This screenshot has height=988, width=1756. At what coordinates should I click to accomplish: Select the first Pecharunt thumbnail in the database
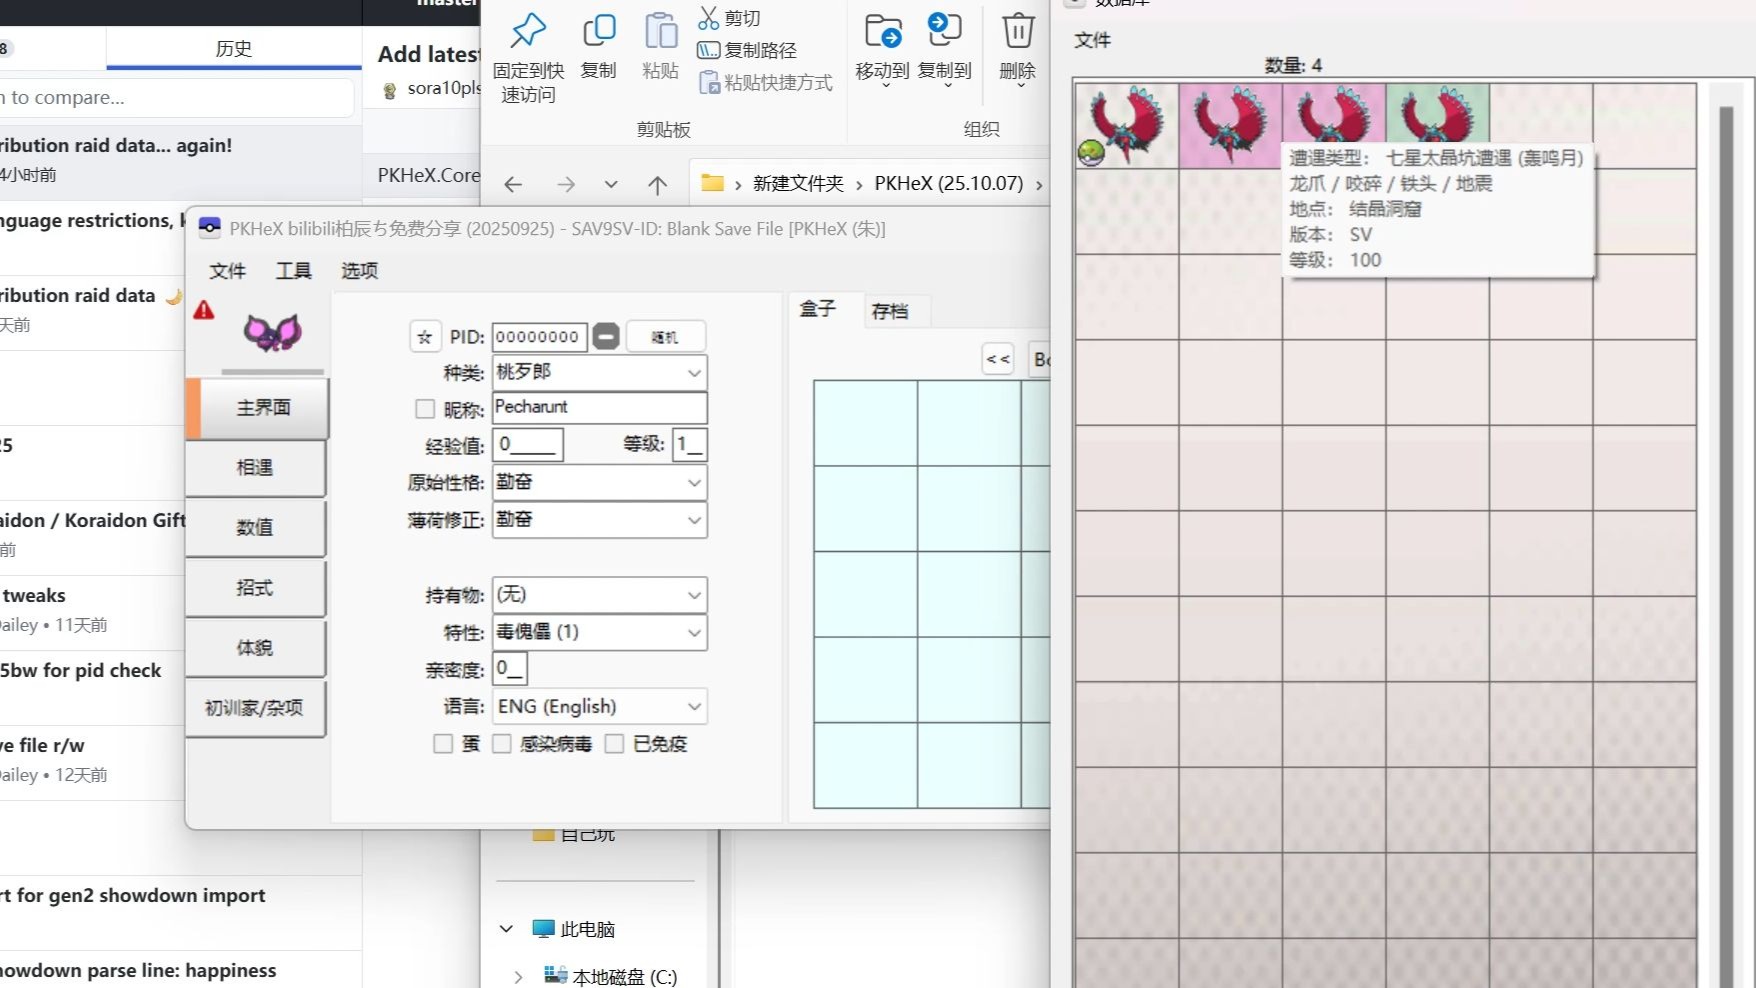(1127, 125)
